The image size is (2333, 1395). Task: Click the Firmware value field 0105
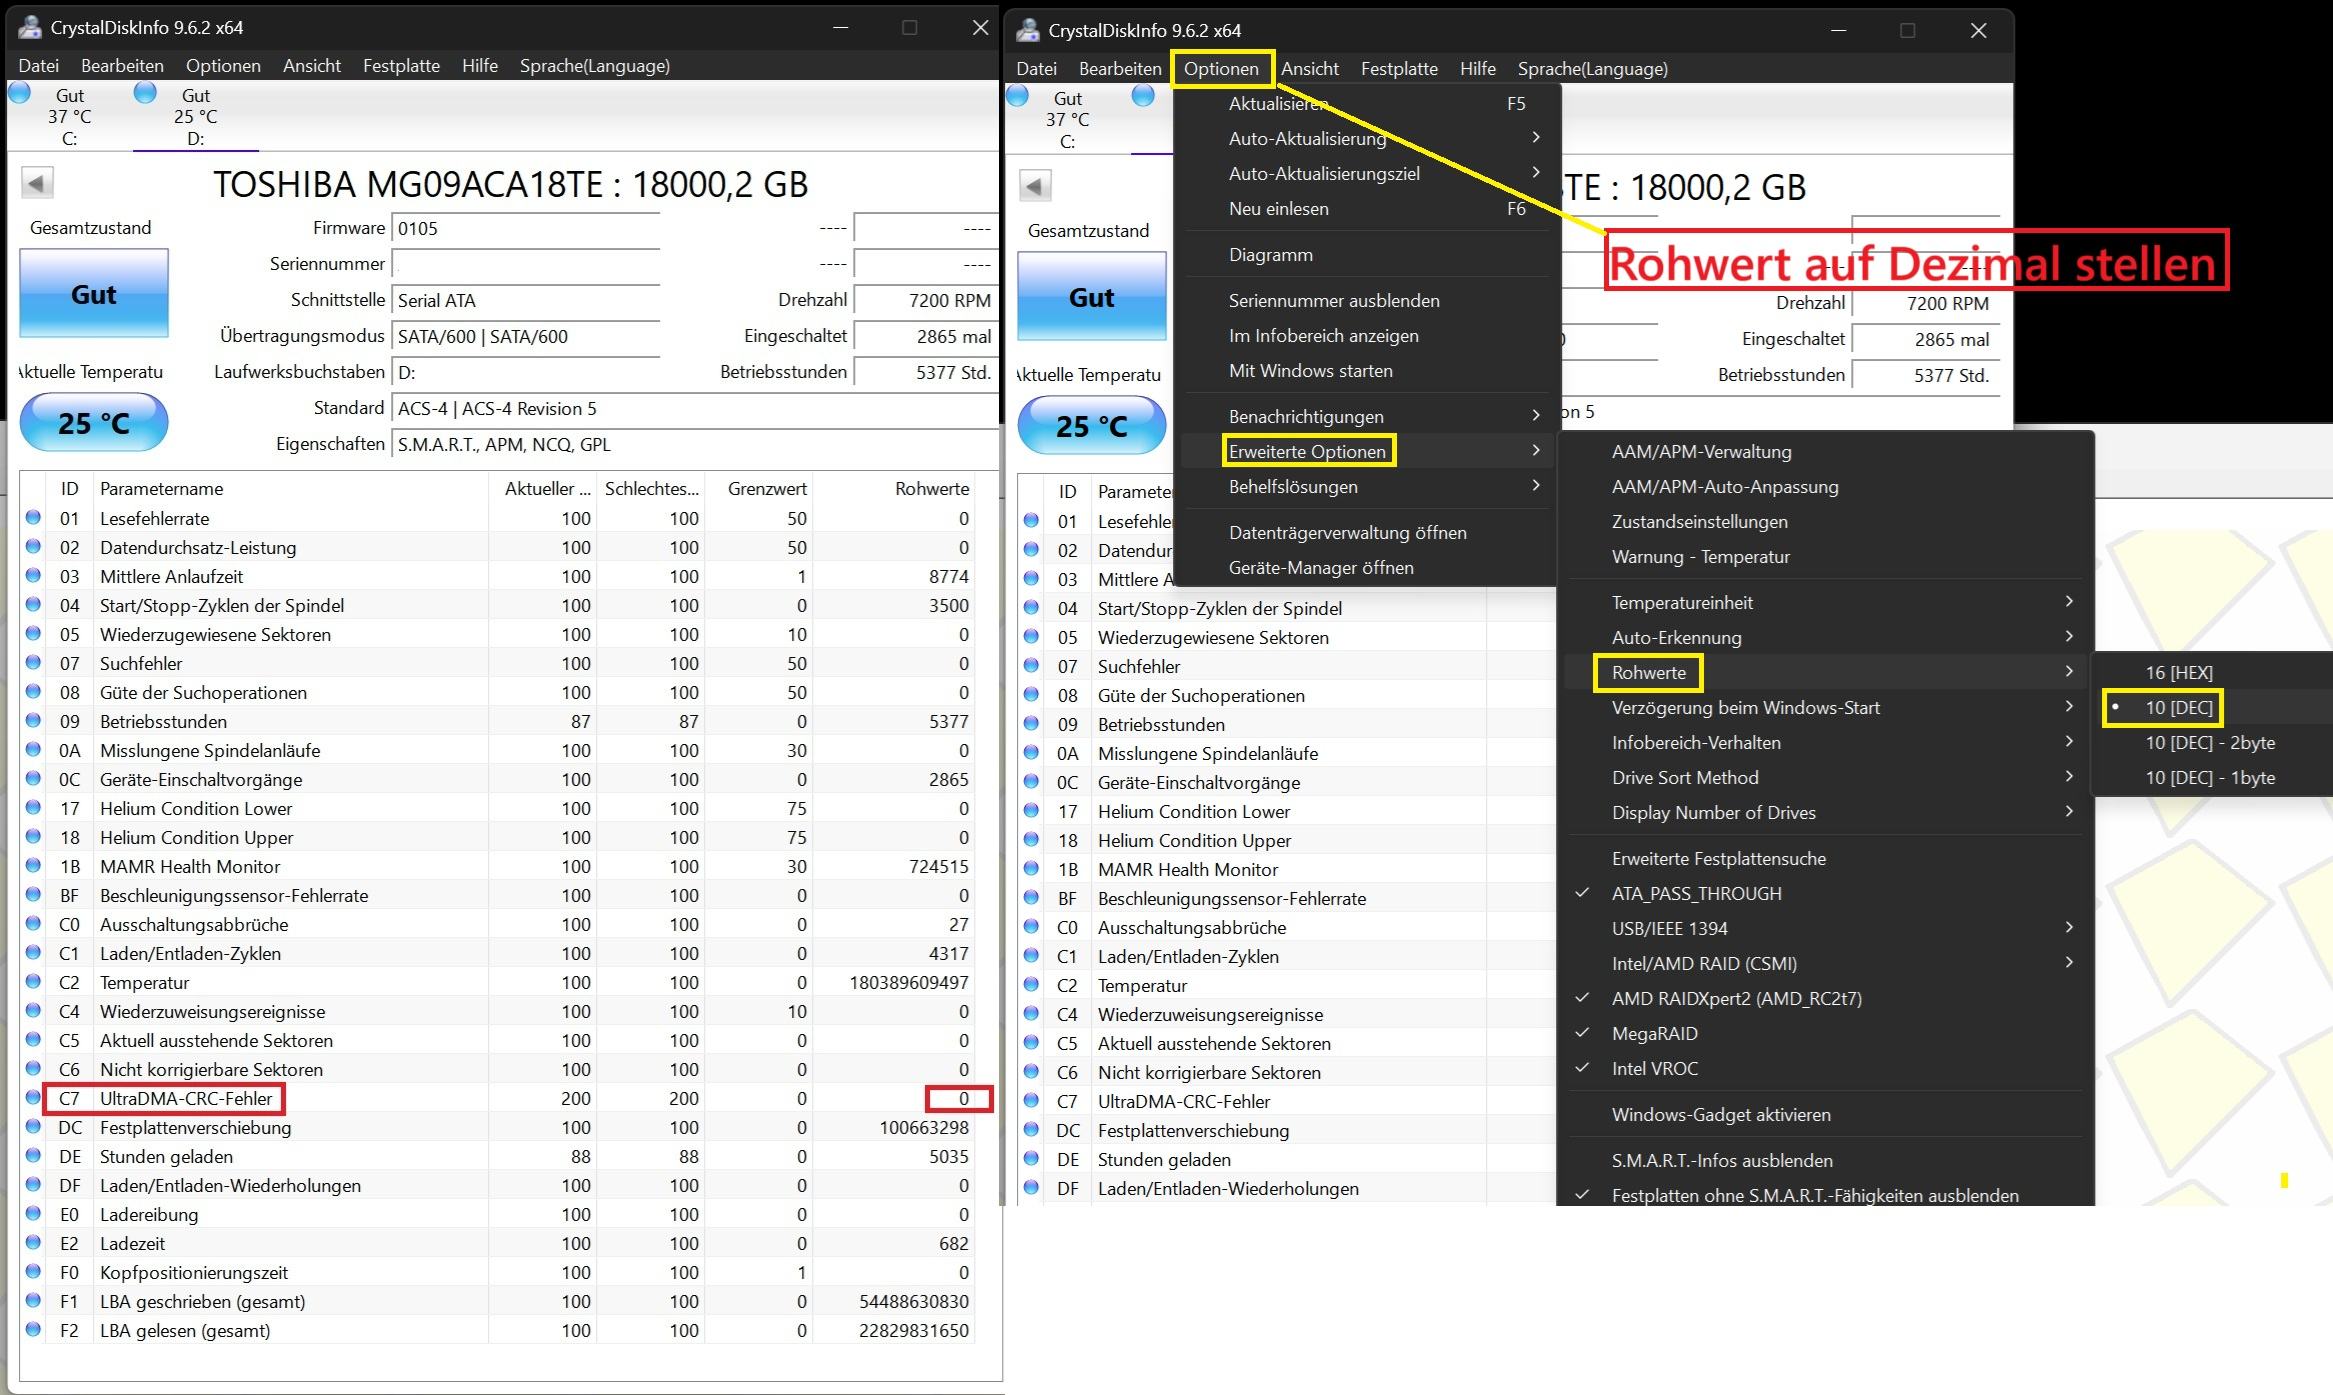coord(525,229)
